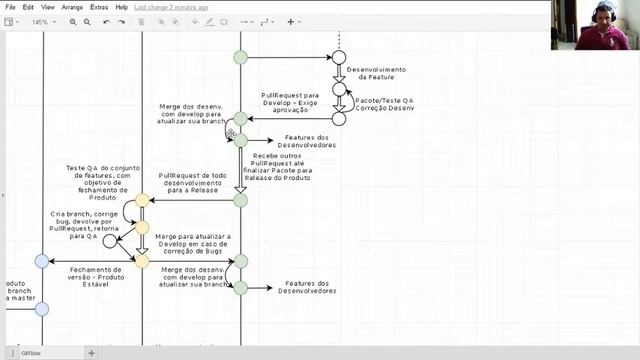Open the Waypoints connector style dropdown

[267, 22]
